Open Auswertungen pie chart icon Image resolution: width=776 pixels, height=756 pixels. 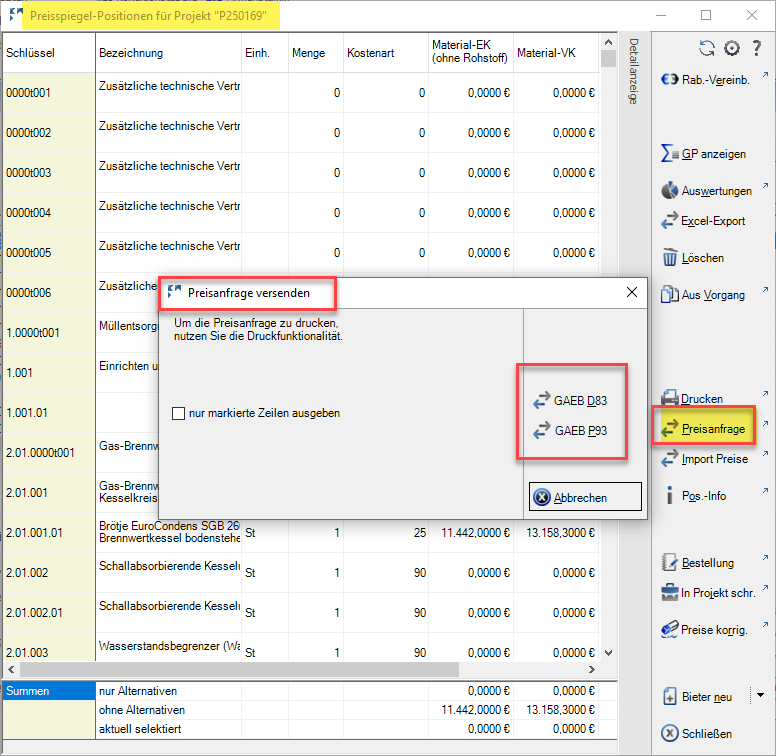[670, 190]
